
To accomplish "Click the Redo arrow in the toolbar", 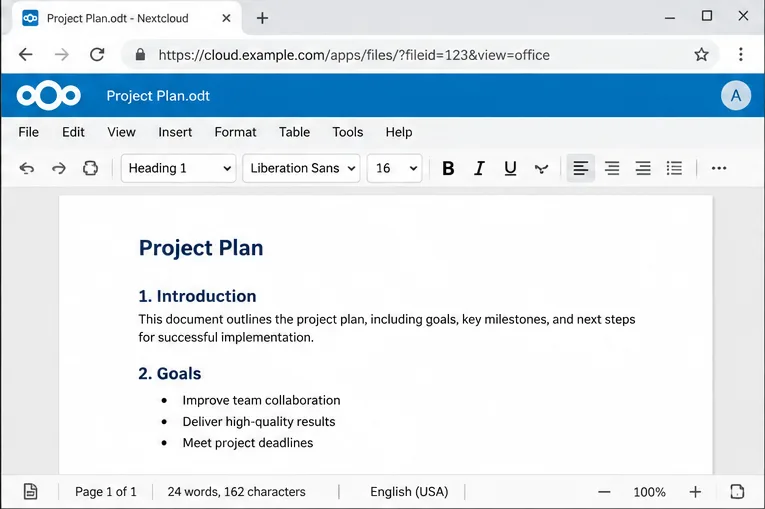I will pyautogui.click(x=59, y=168).
